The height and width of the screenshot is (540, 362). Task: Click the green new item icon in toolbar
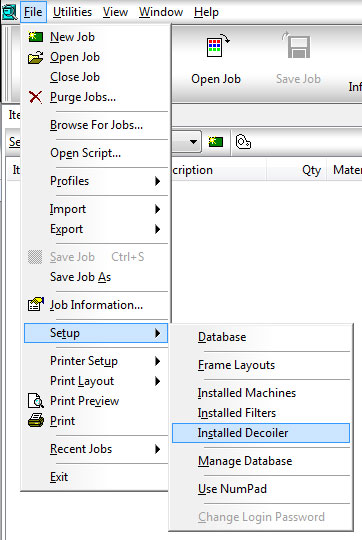[216, 142]
